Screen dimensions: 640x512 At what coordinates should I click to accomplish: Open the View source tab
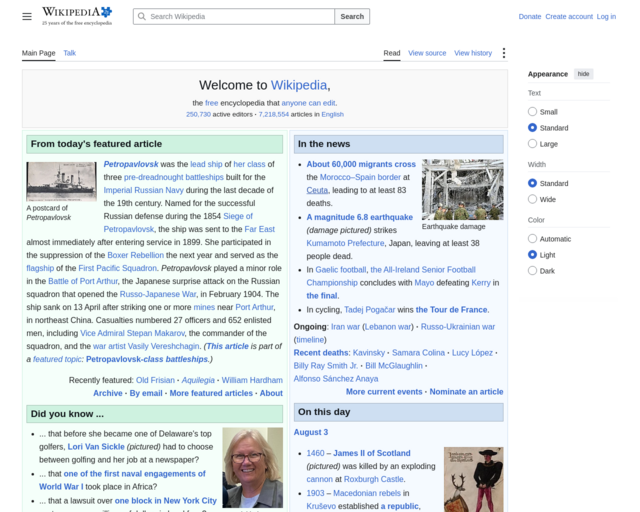(x=427, y=53)
